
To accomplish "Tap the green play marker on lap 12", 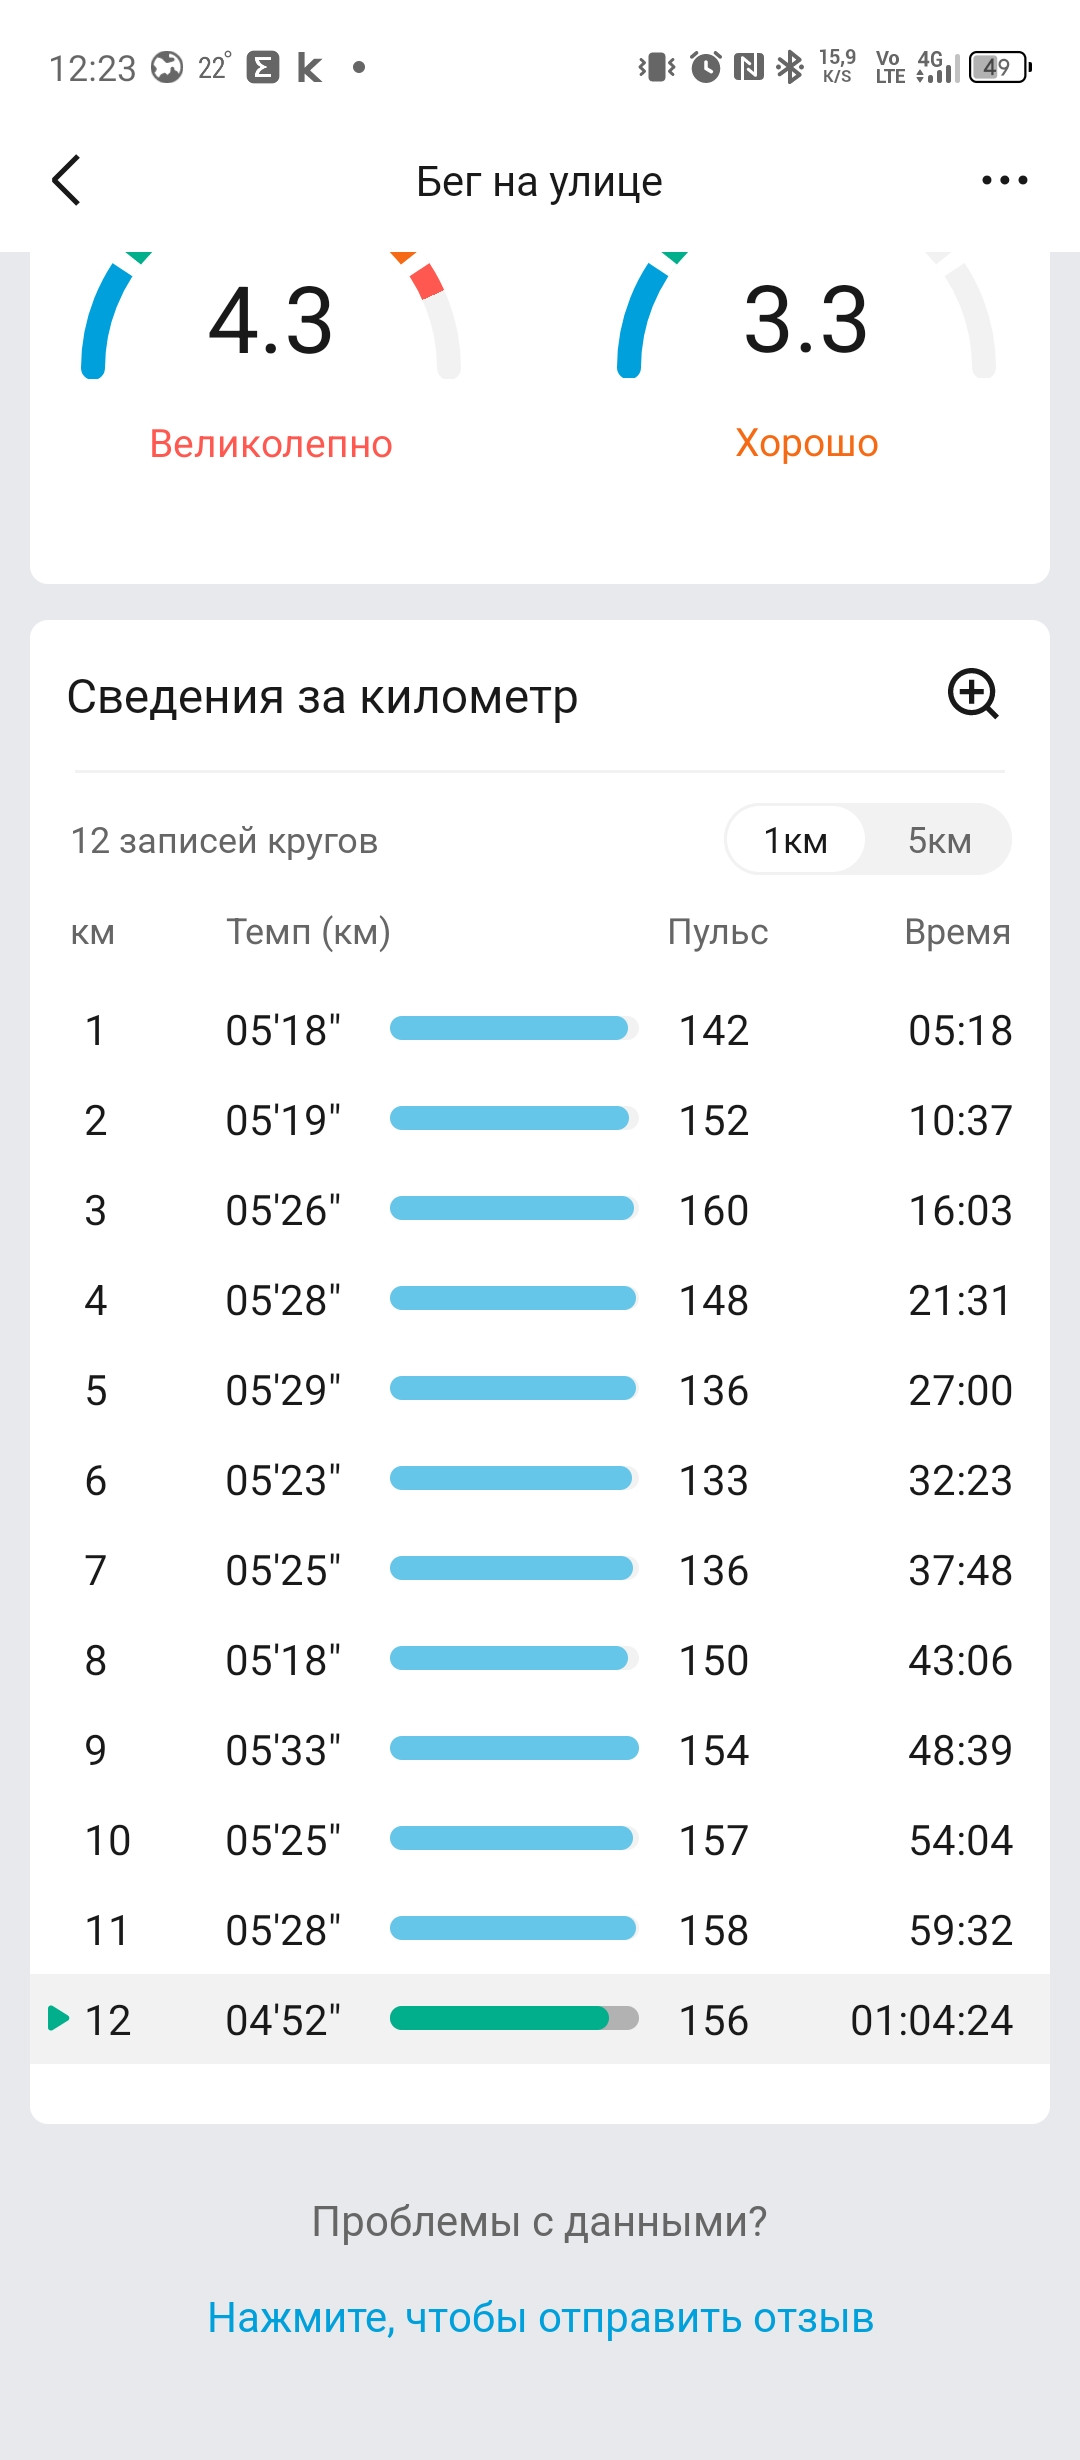I will point(58,2018).
